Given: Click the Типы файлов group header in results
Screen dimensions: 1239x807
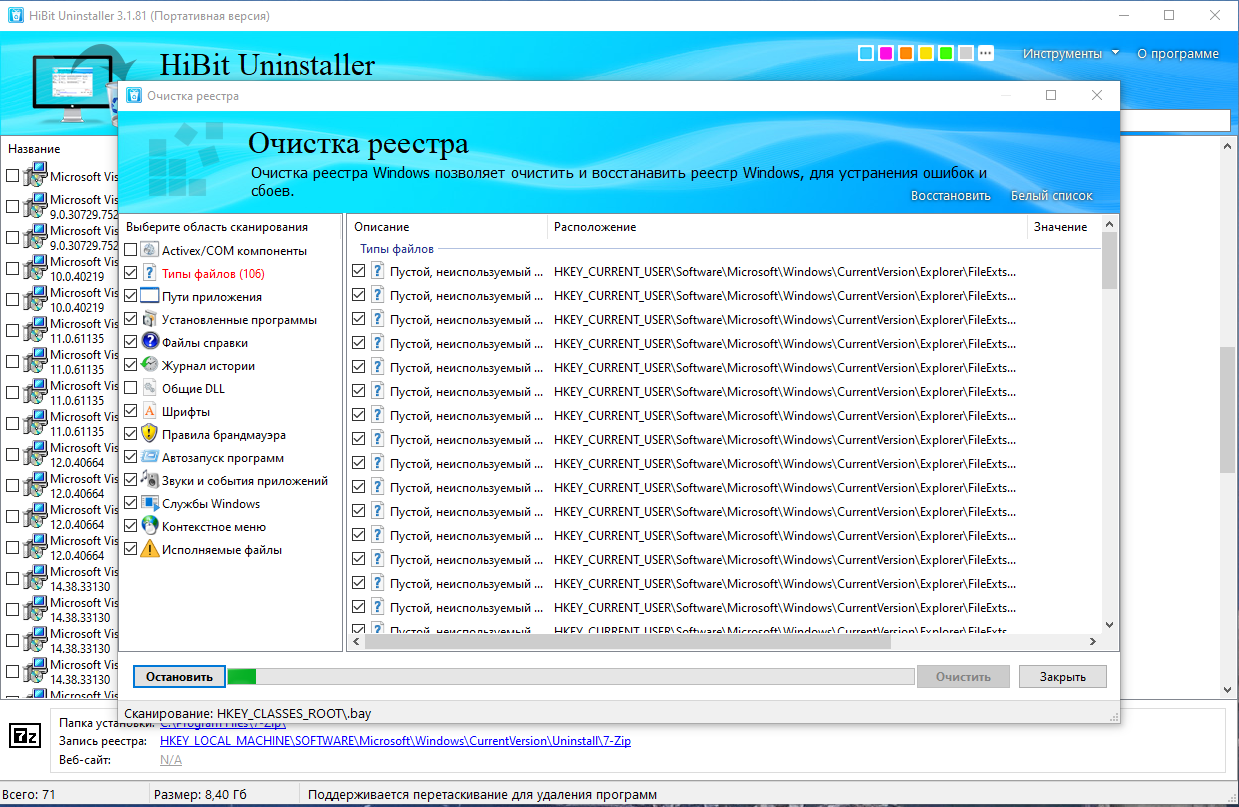Looking at the screenshot, I should (397, 248).
